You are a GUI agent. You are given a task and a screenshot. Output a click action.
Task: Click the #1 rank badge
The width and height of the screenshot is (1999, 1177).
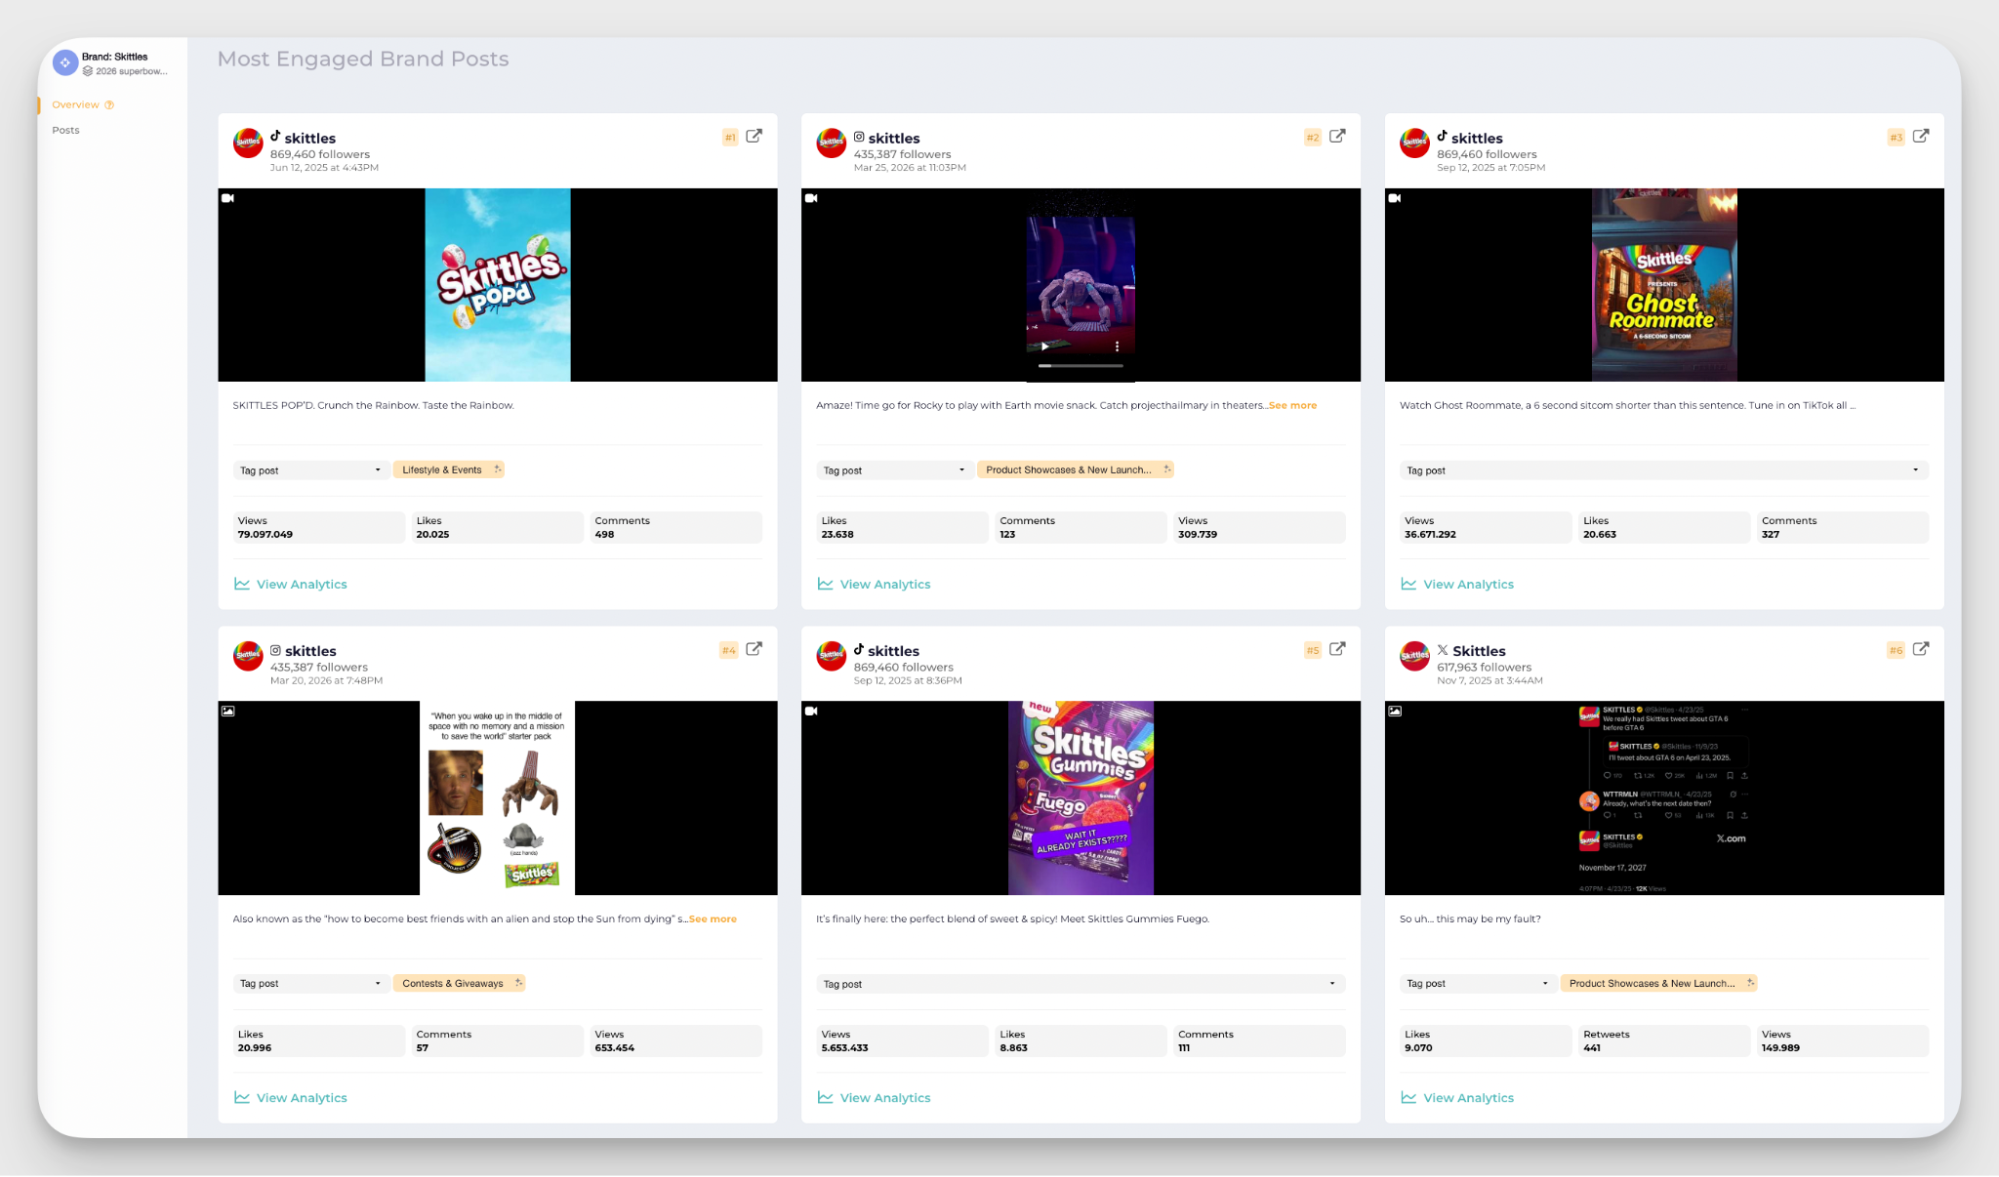point(730,137)
